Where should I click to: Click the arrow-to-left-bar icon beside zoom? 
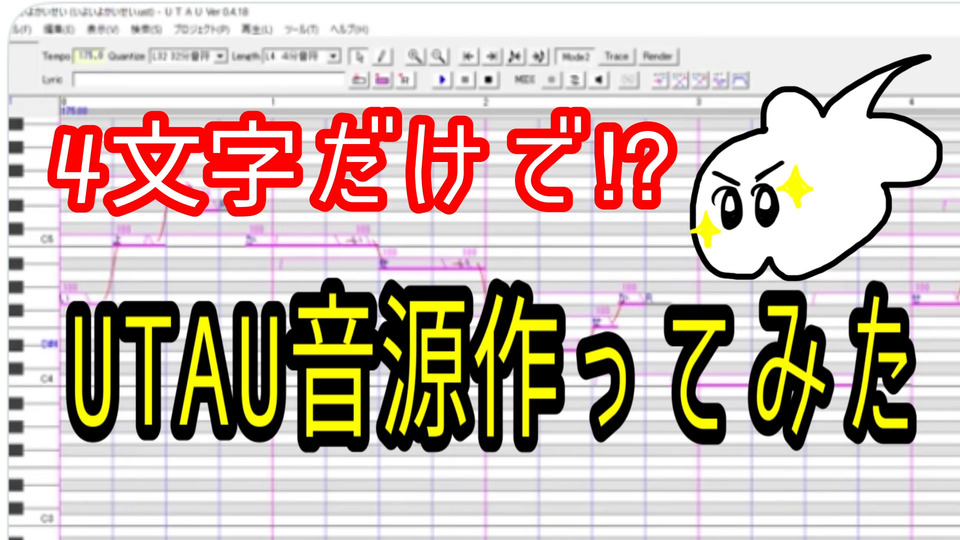pyautogui.click(x=468, y=56)
